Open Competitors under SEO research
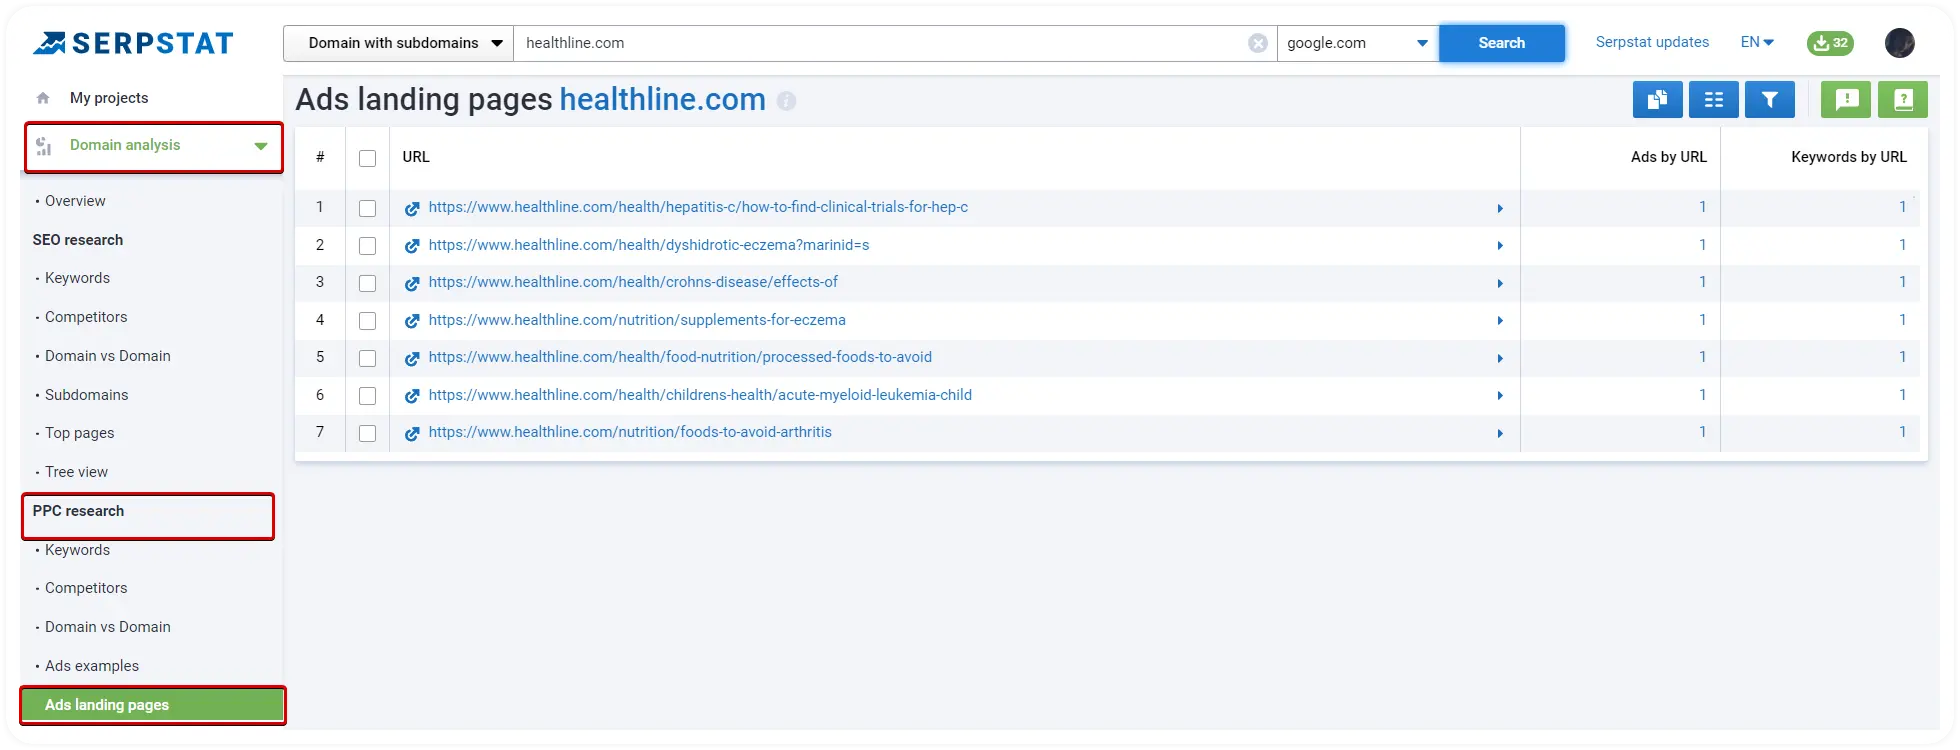1960x750 pixels. click(86, 317)
